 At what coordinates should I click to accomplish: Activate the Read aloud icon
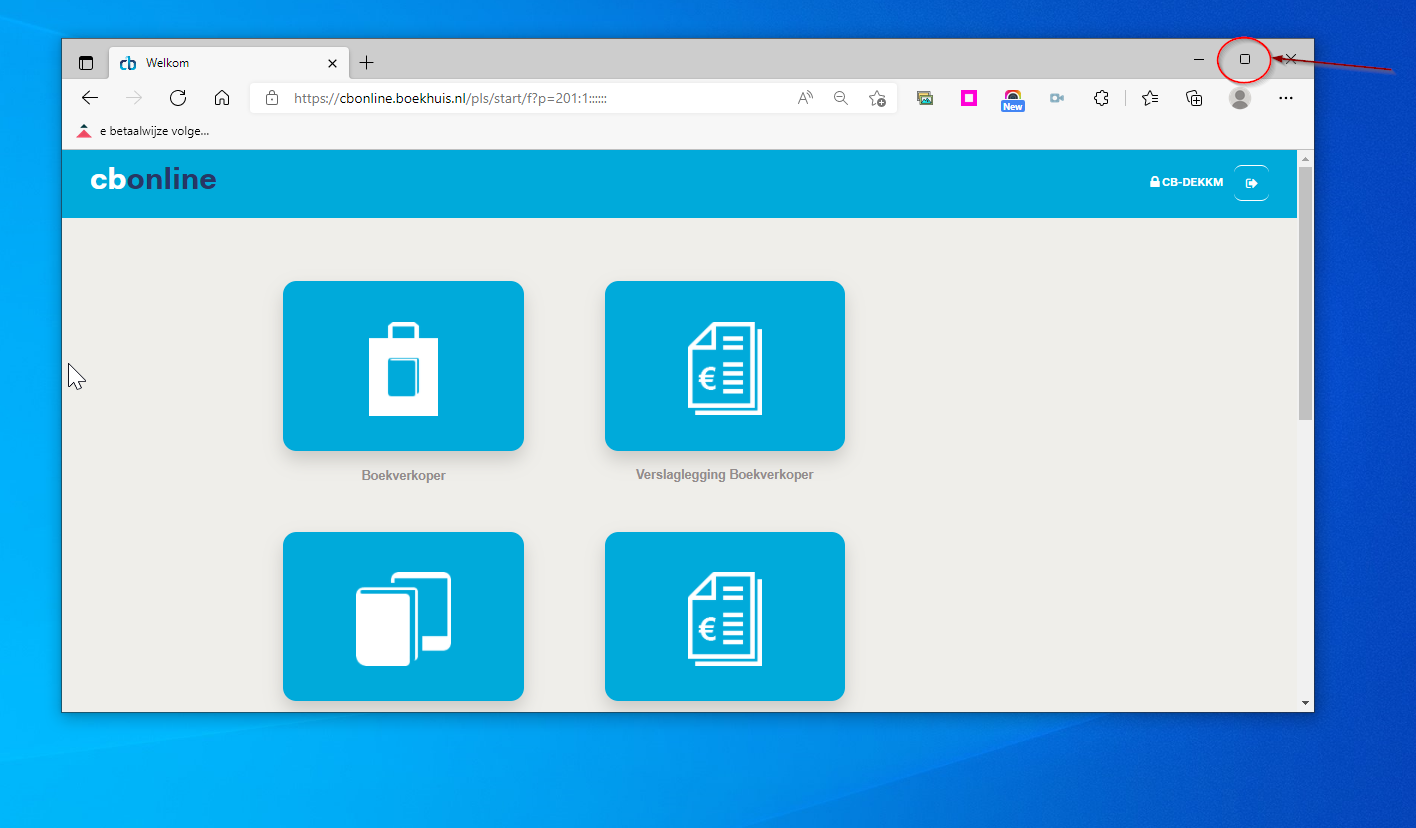point(806,98)
